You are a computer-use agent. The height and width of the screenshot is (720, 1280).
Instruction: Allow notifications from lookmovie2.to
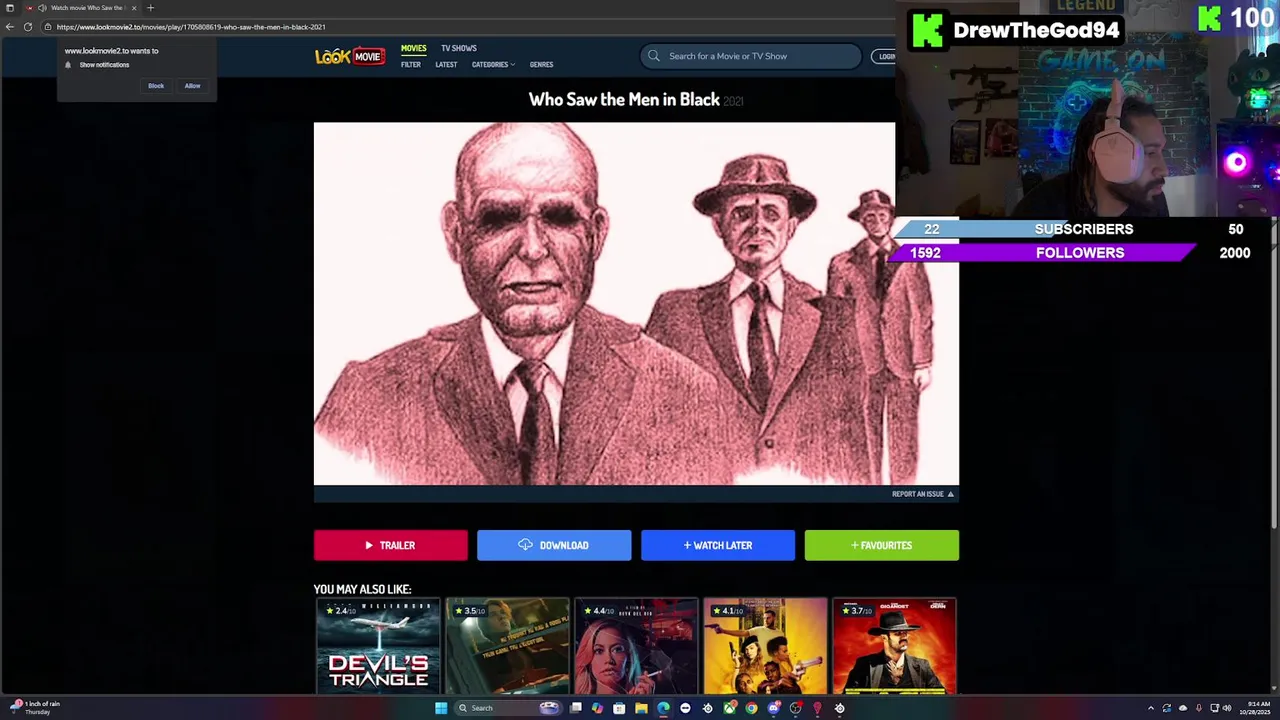point(192,86)
